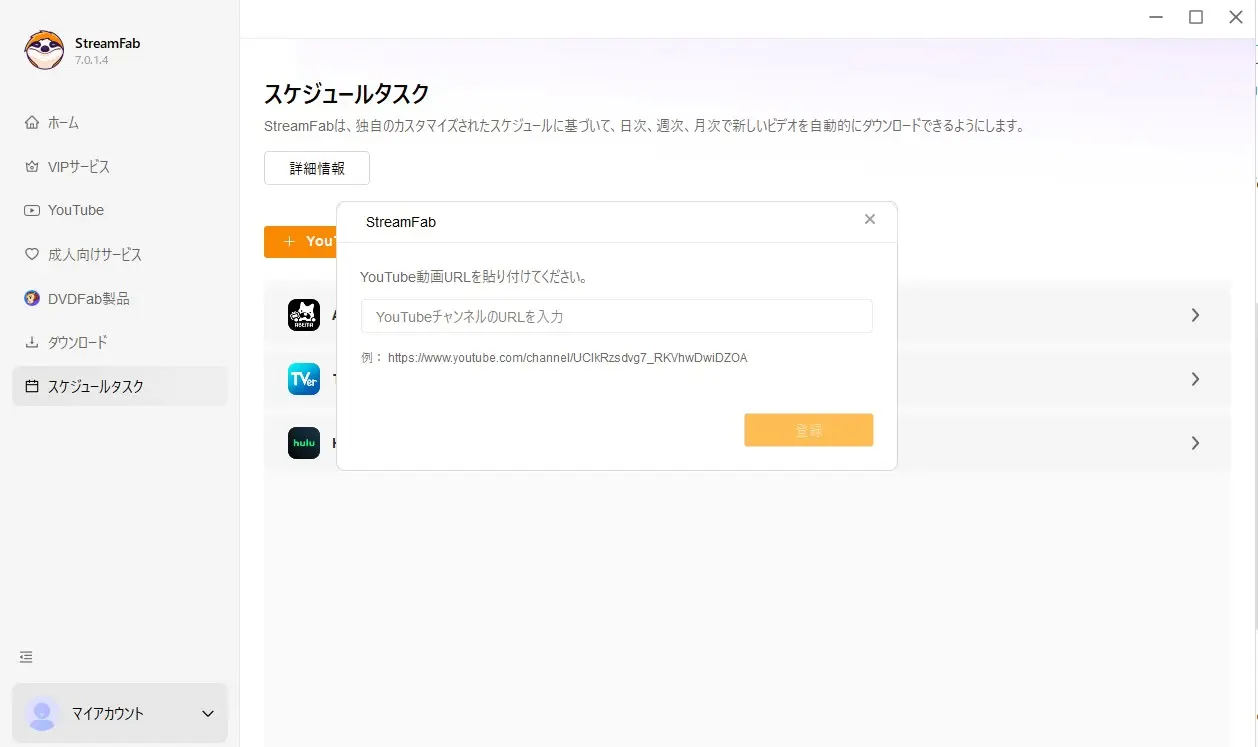Click the version number 7.0.1.4
This screenshot has width=1258, height=747.
(92, 60)
